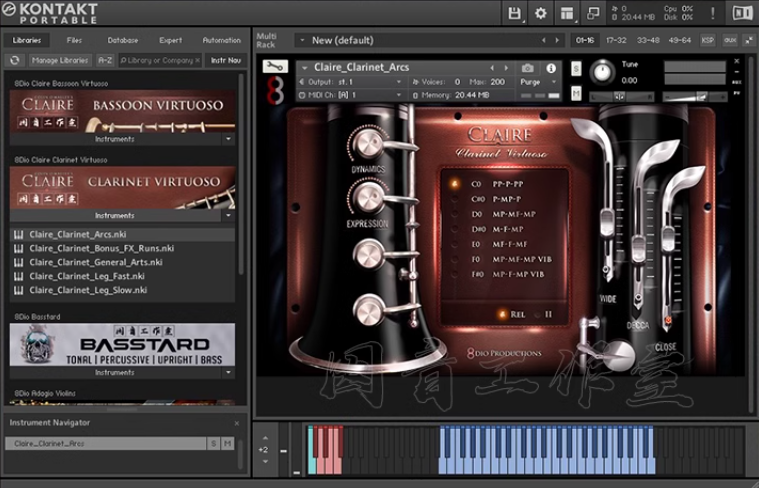Screen dimensions: 759x488
Task: Expand Clarinet Virtuoso Instruments dropdown arrow
Action: 228,215
